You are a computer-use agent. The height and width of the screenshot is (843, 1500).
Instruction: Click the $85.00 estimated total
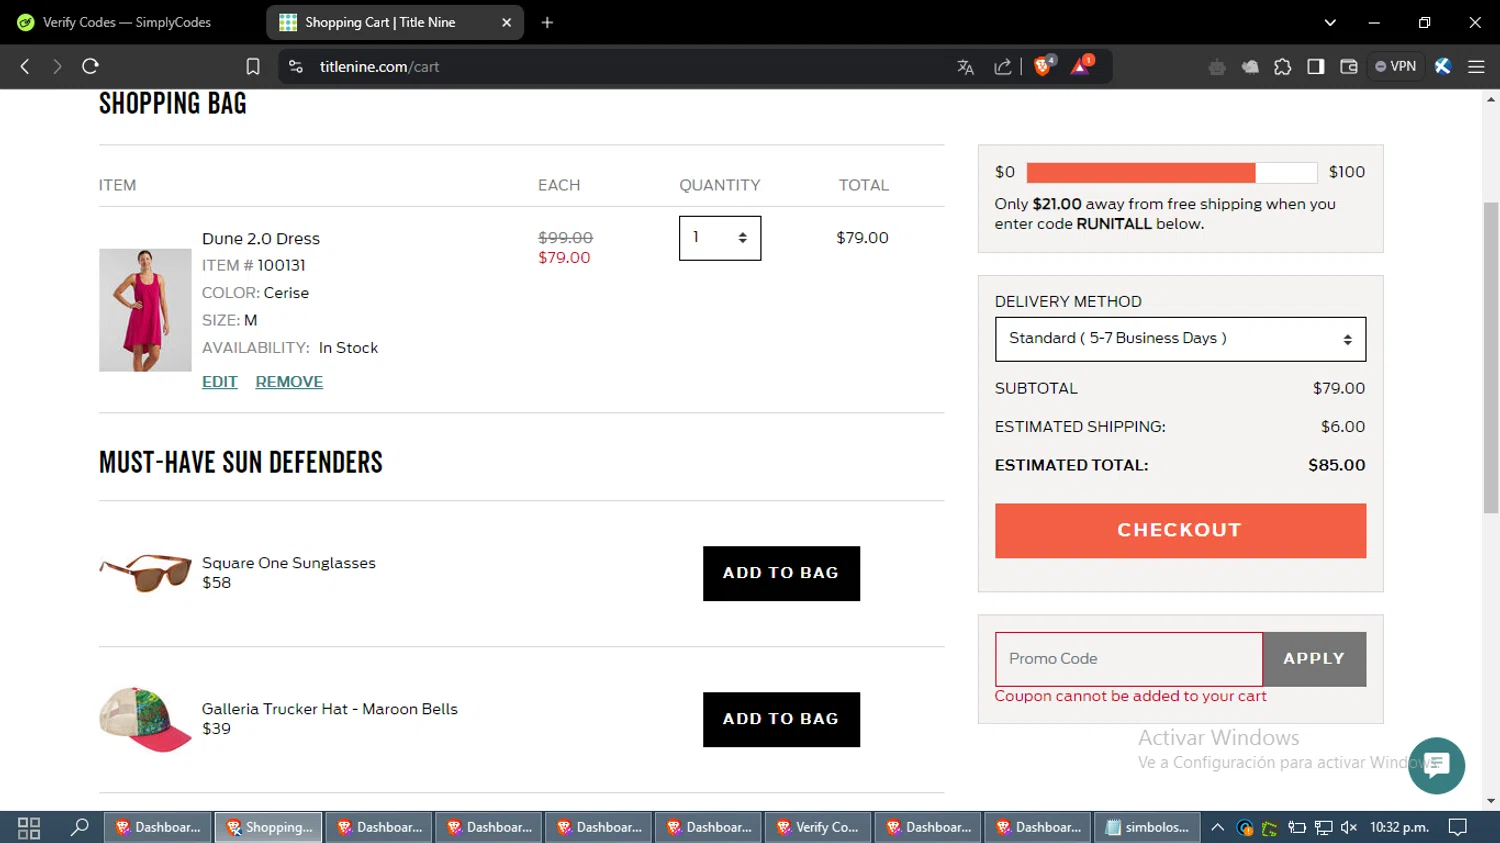click(1336, 465)
